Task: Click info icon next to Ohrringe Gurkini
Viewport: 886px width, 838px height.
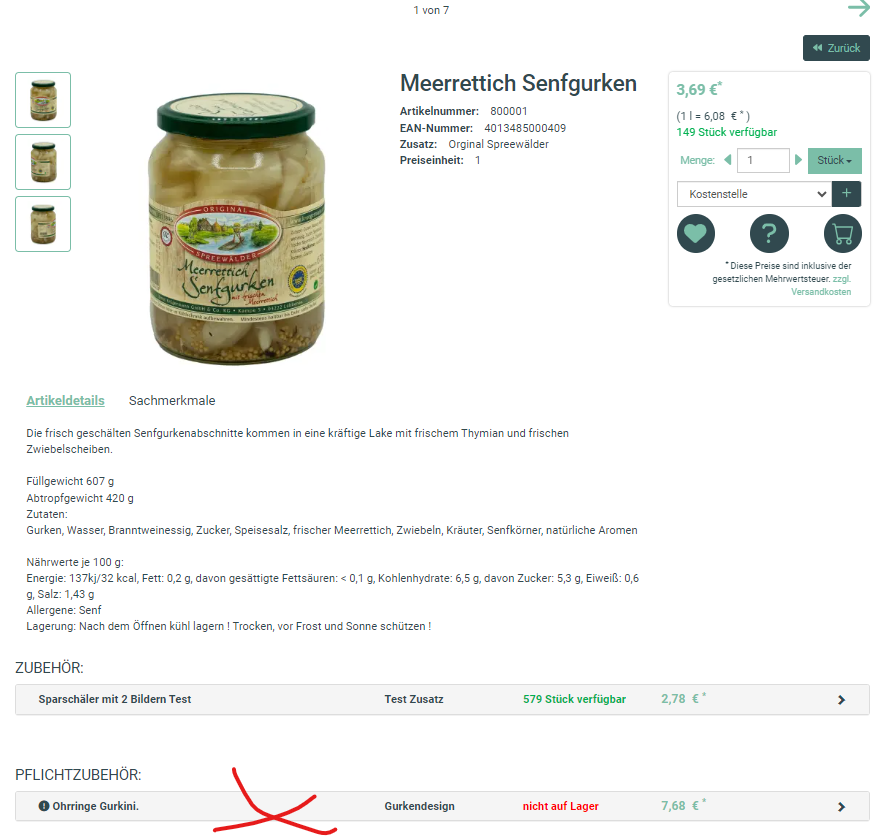Action: point(44,806)
